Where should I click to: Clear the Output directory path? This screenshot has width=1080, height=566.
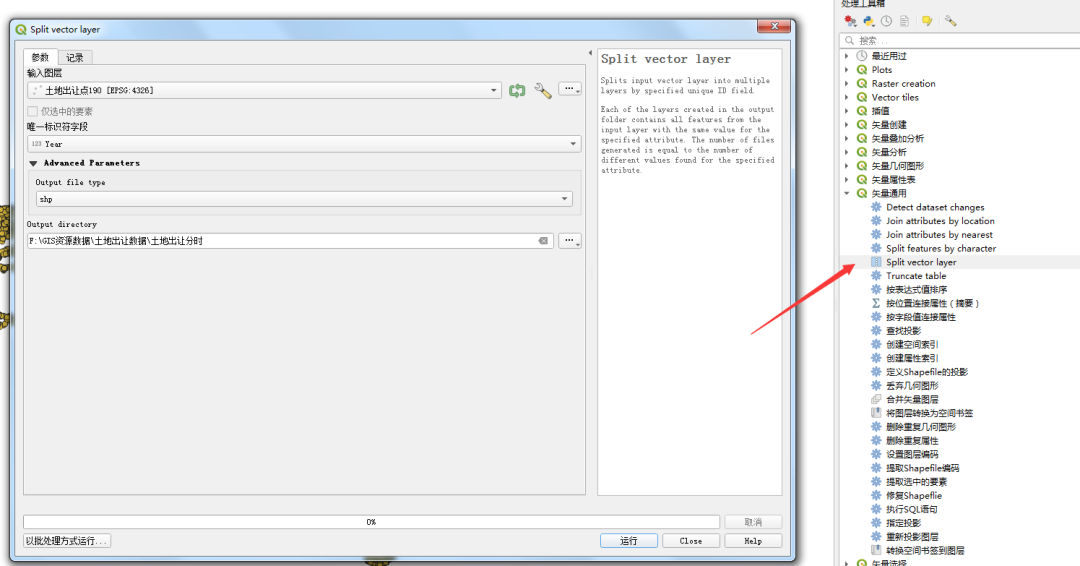tap(543, 241)
